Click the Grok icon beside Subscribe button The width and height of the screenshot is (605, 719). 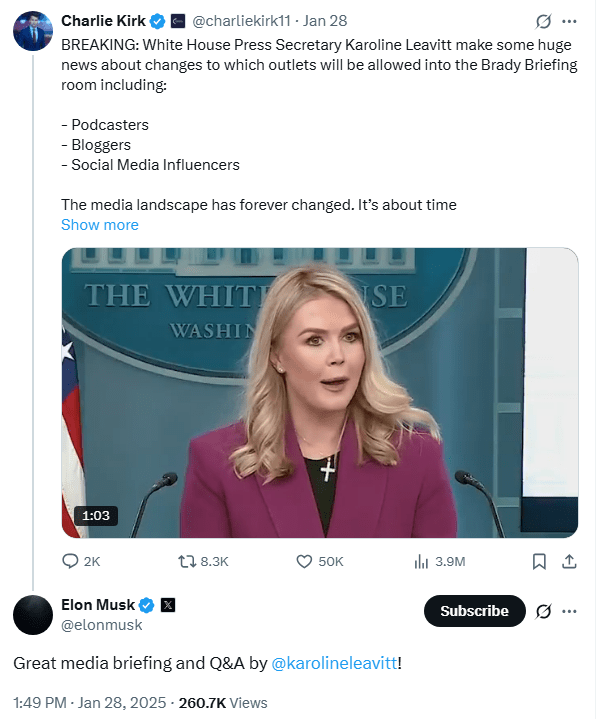(544, 611)
